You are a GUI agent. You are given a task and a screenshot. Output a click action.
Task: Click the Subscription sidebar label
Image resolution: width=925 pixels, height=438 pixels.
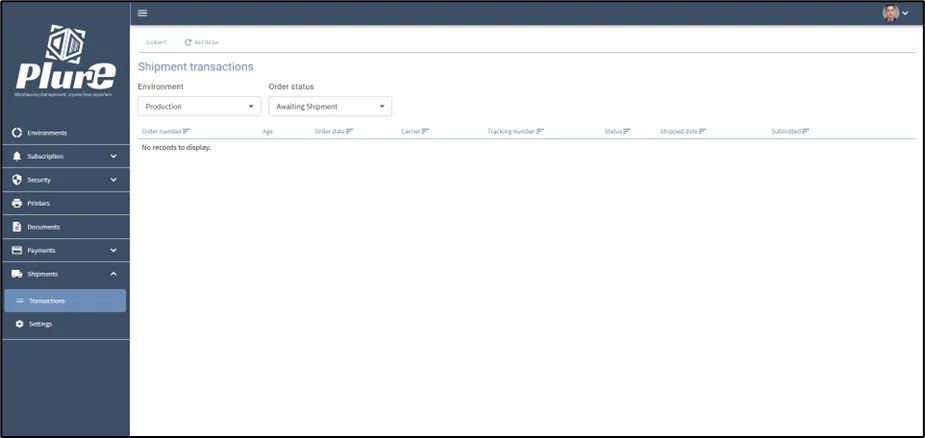(x=45, y=156)
